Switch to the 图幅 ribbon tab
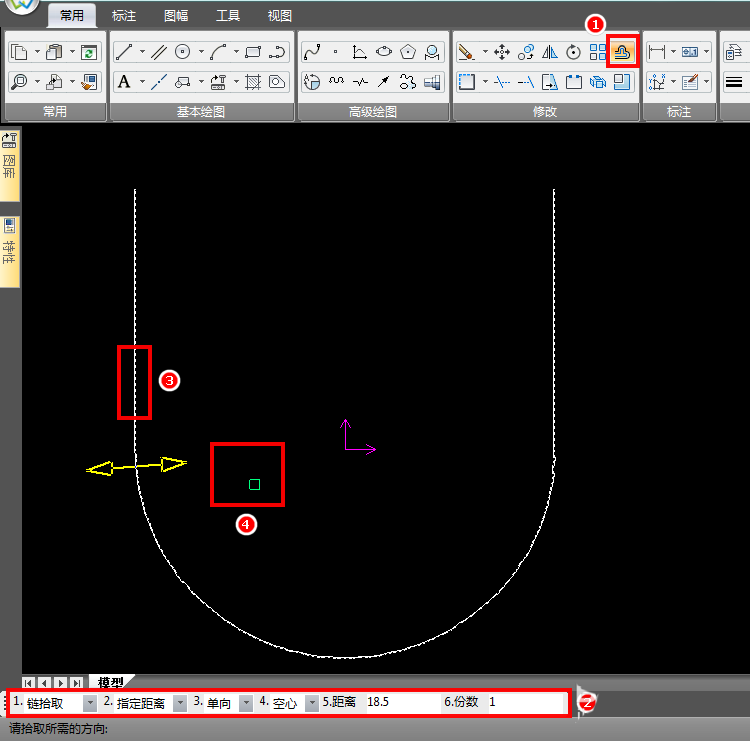Viewport: 750px width, 741px height. point(176,16)
